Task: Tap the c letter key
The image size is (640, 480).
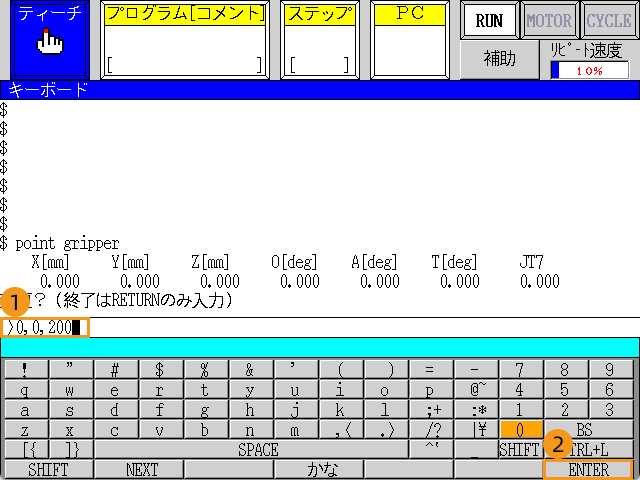Action: click(x=116, y=430)
